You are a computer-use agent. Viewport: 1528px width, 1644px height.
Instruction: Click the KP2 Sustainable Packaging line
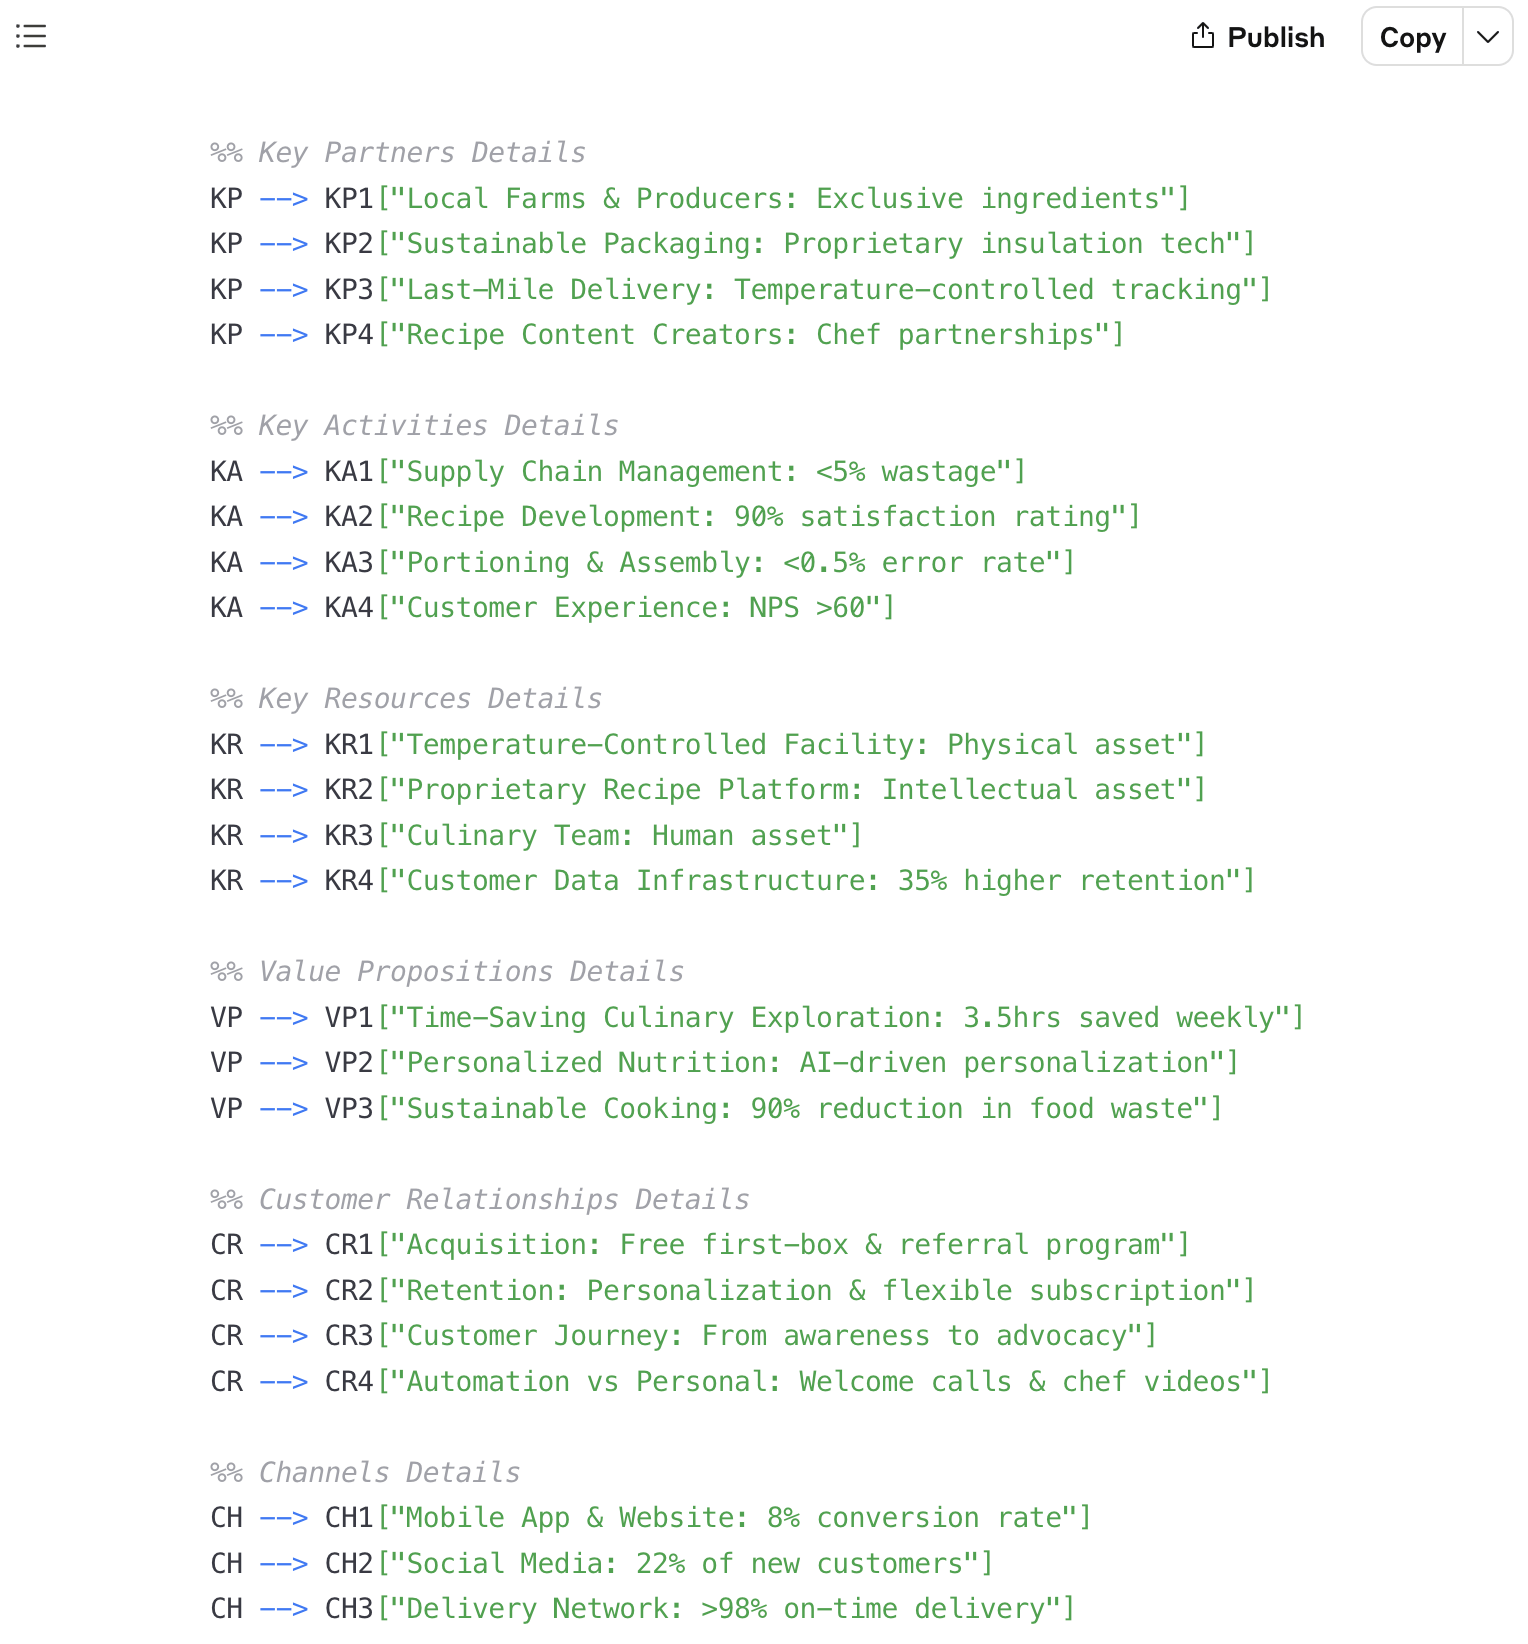click(732, 243)
